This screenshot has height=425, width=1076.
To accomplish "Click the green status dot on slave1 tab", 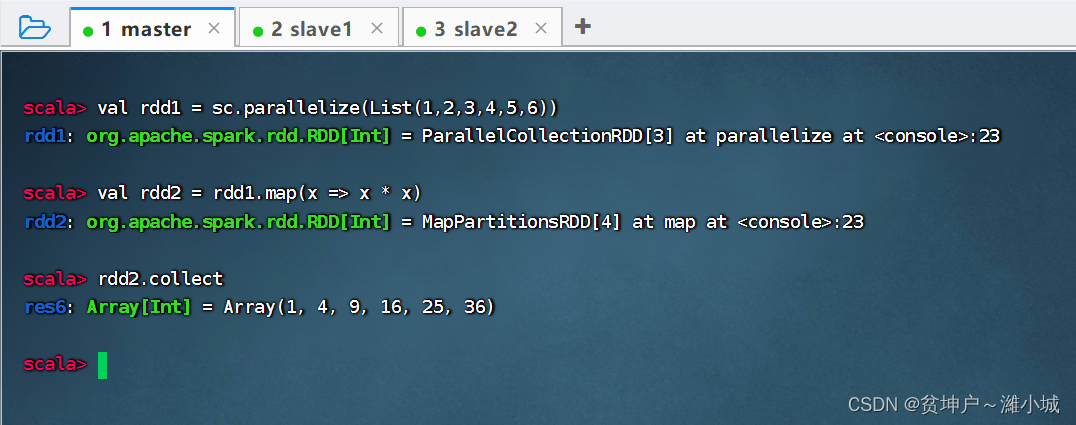I will click(x=258, y=31).
